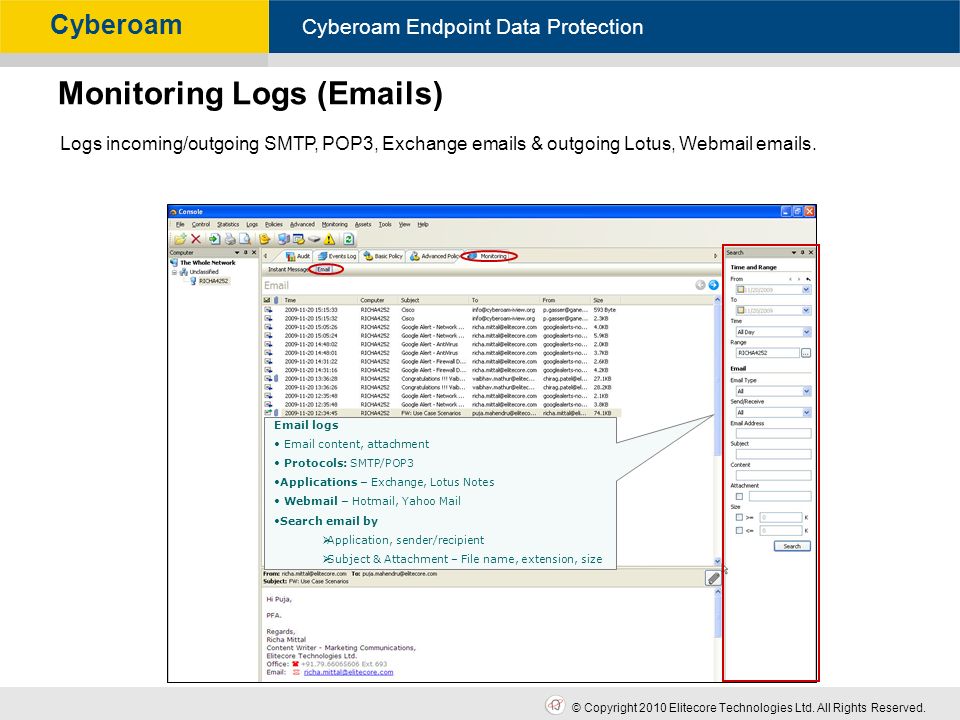
Task: Switch to the Audit tab
Action: [298, 256]
